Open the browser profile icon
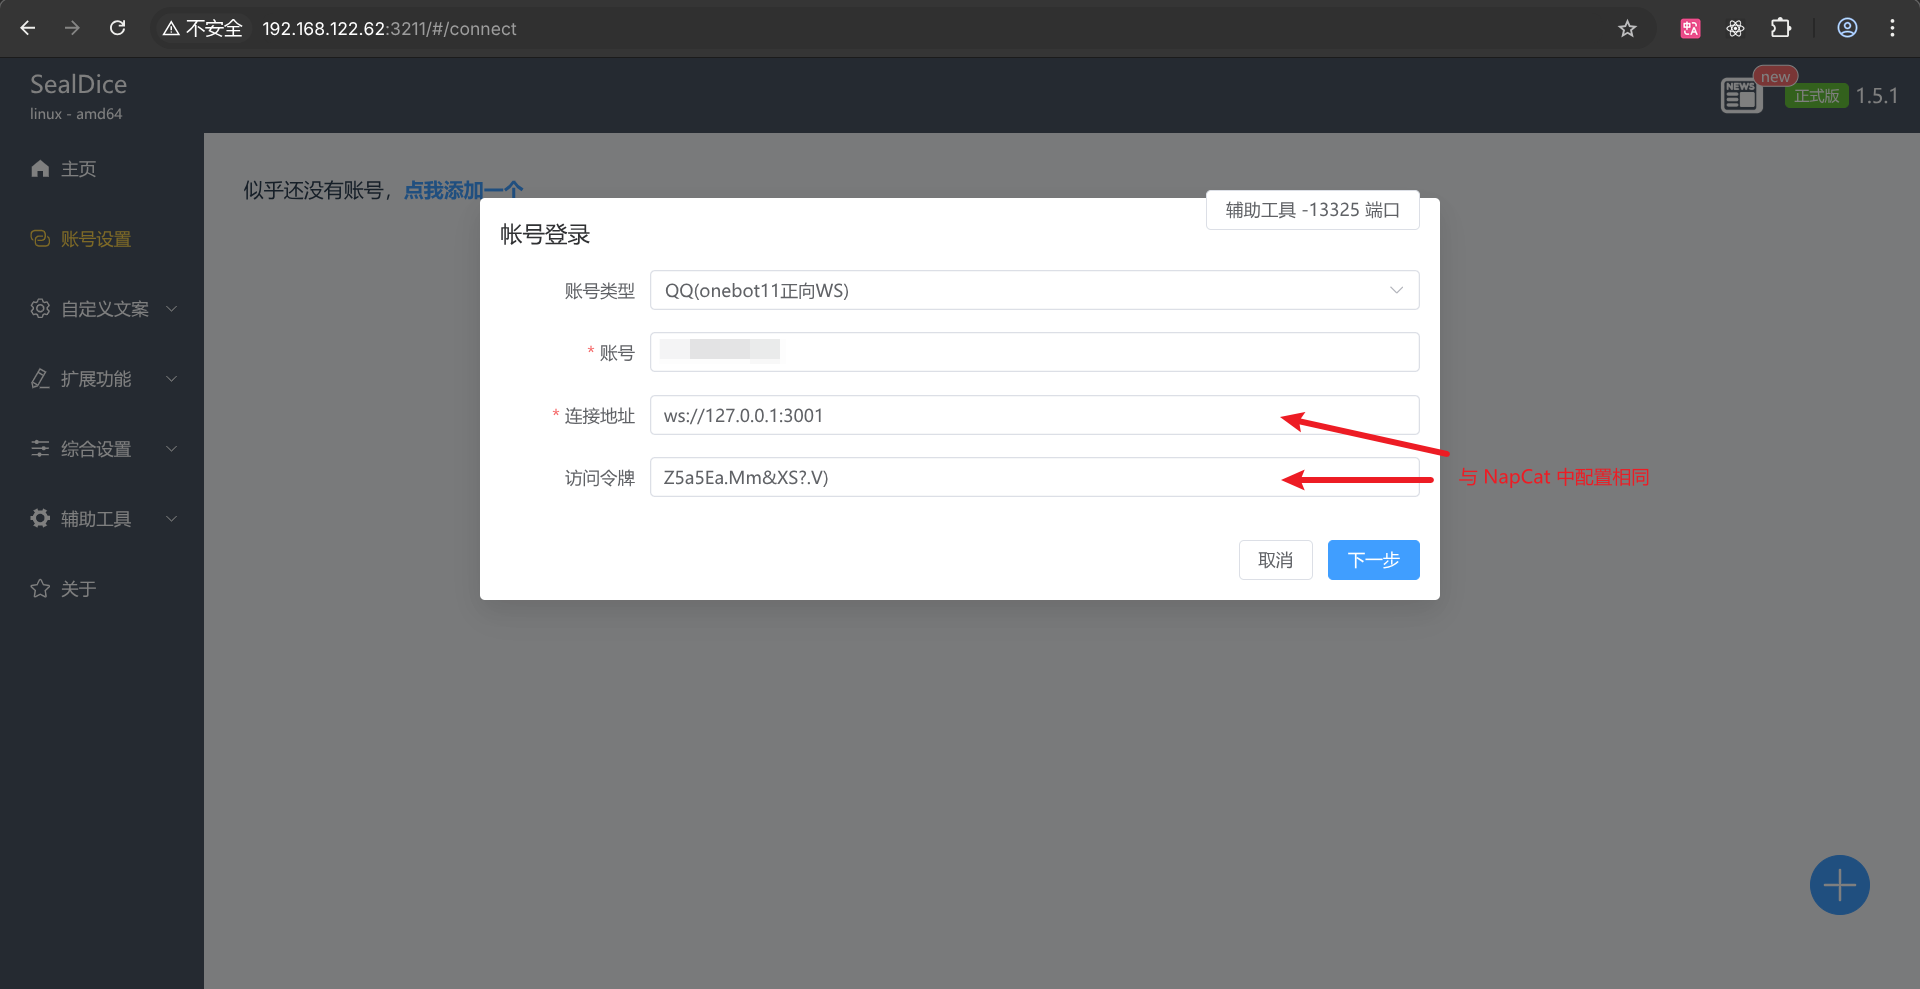1920x989 pixels. click(x=1847, y=28)
